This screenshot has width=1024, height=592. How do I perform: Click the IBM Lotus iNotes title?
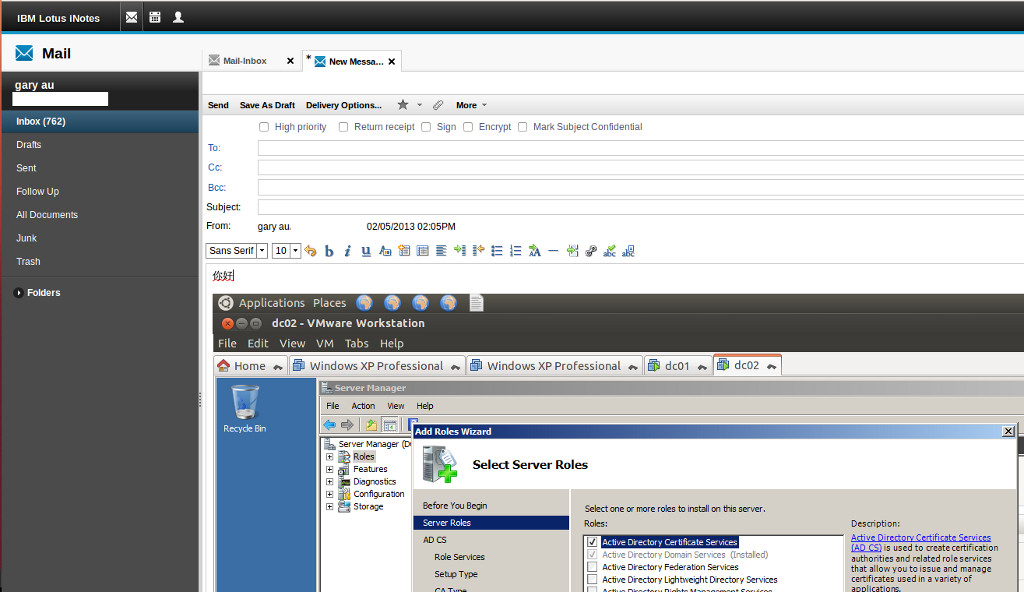point(58,18)
